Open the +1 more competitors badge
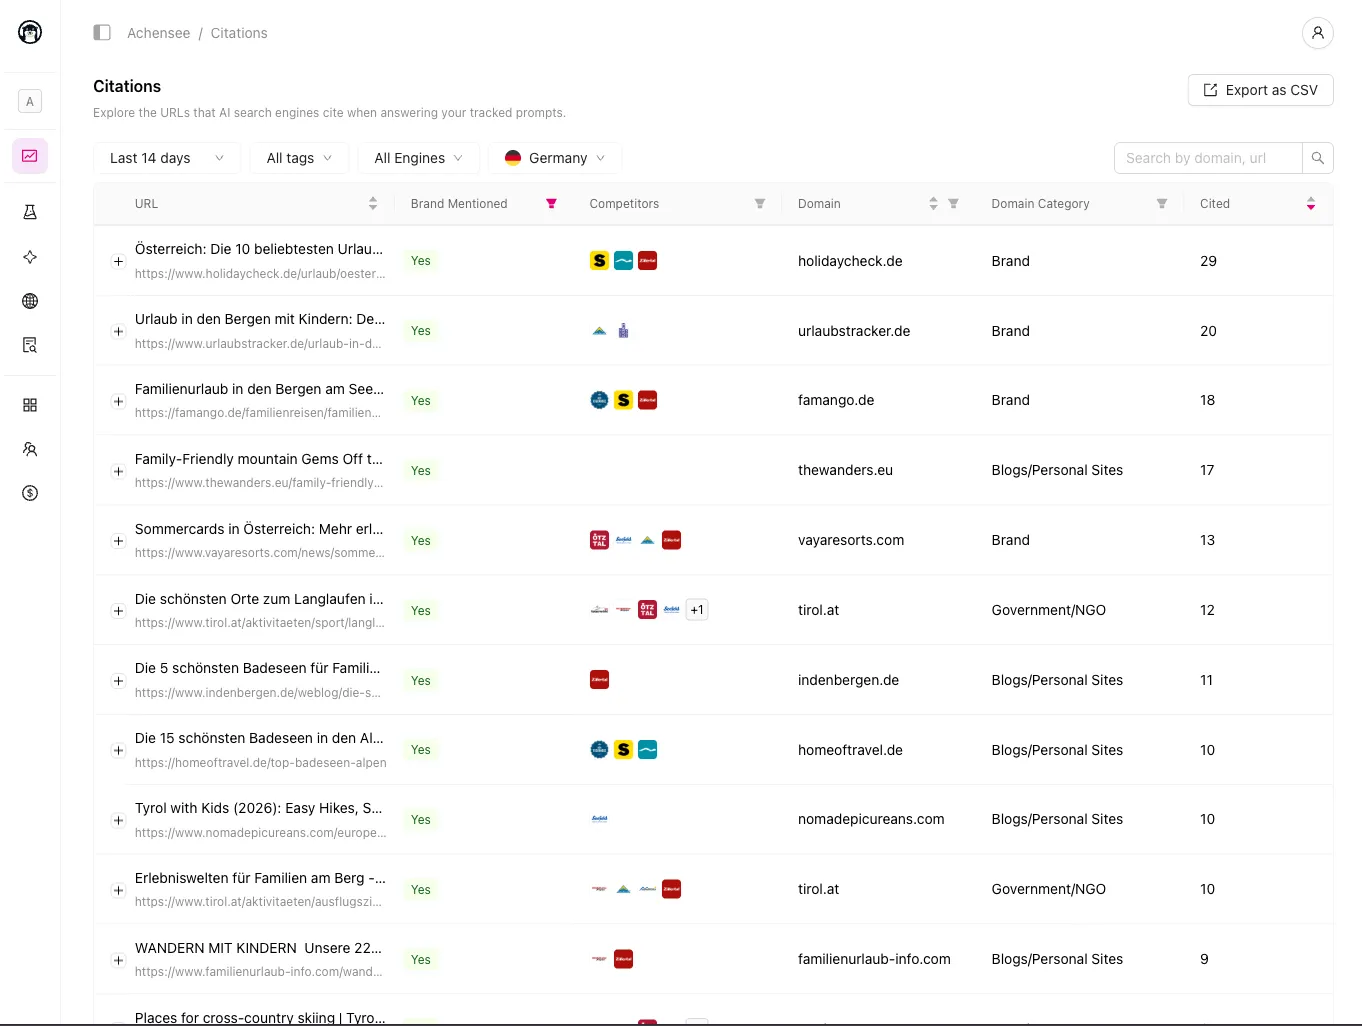Viewport: 1362px width, 1026px height. coord(697,610)
